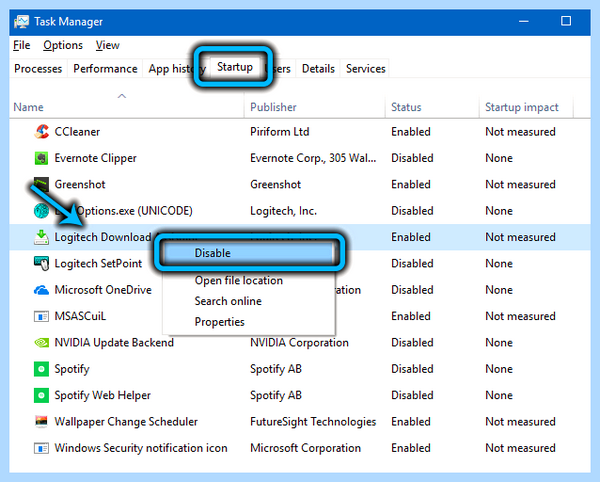This screenshot has height=482, width=600.
Task: Open the File menu
Action: pos(21,45)
